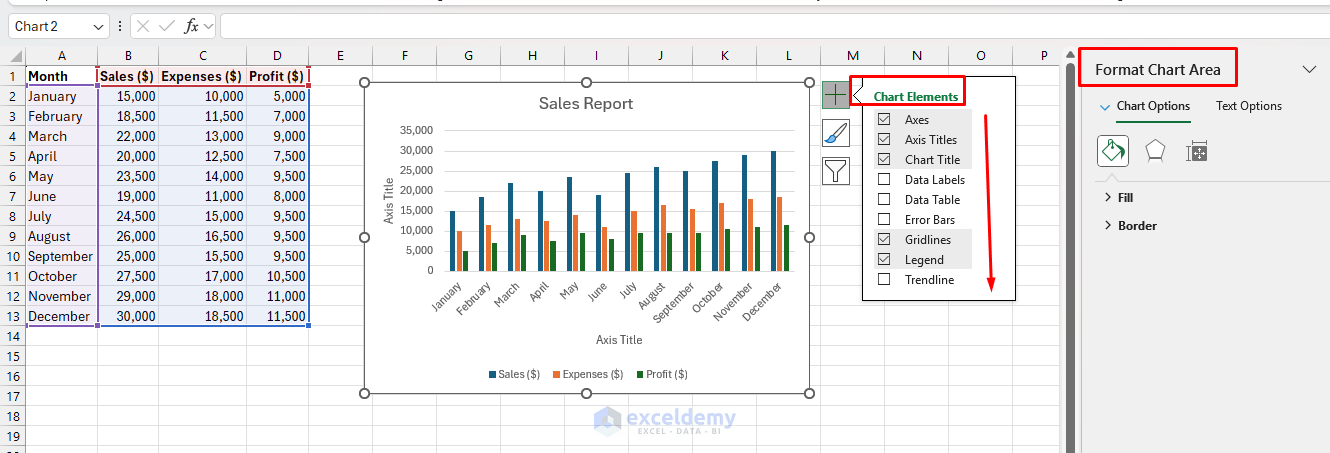Uncheck the Chart Title checkbox

[884, 159]
